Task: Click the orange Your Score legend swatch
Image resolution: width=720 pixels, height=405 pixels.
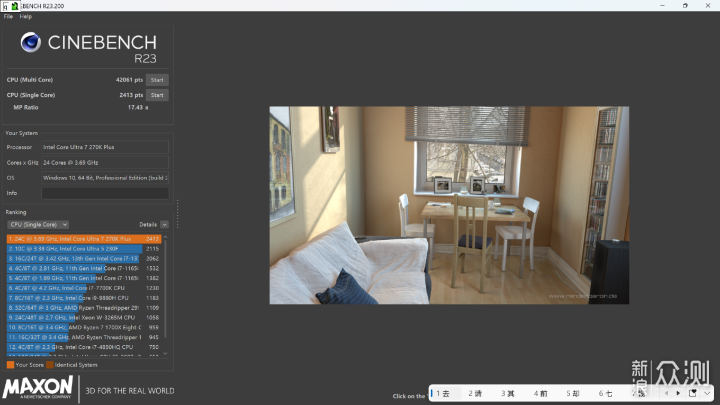Action: click(x=10, y=365)
